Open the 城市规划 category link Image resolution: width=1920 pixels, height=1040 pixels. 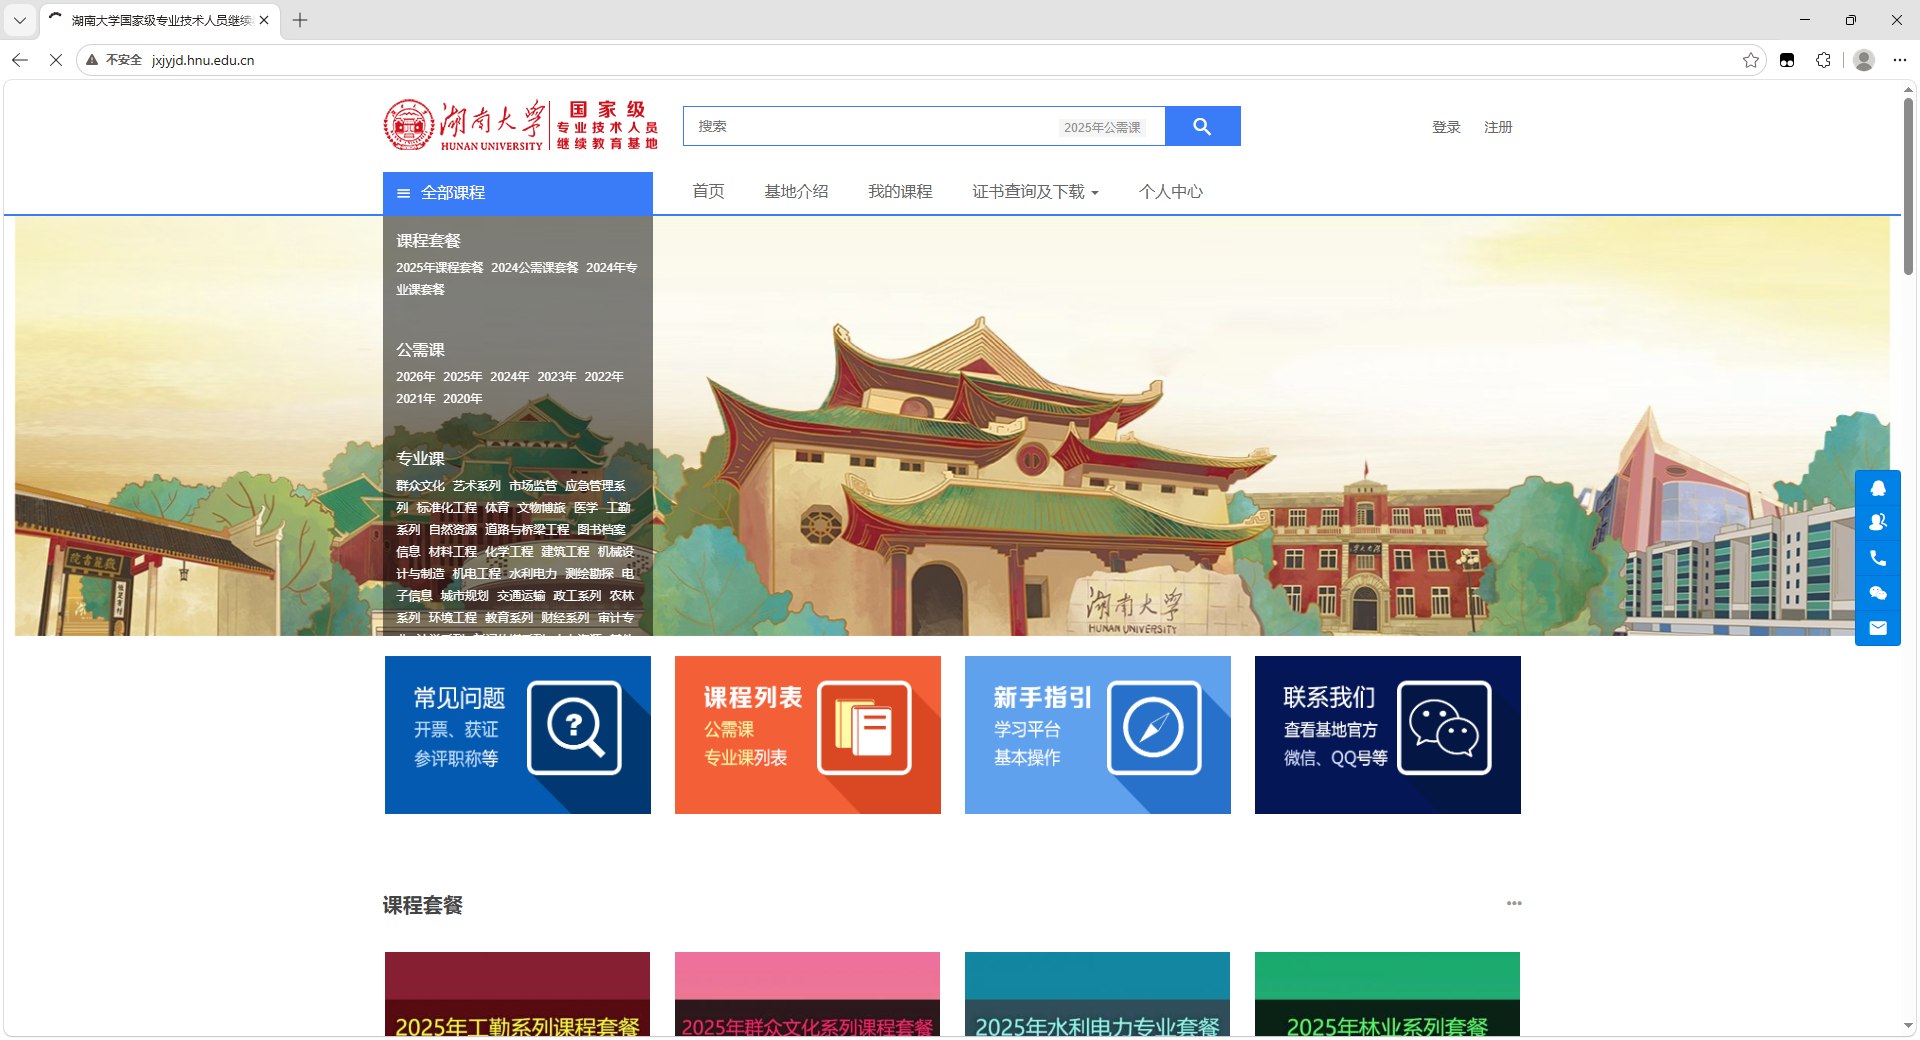(464, 596)
